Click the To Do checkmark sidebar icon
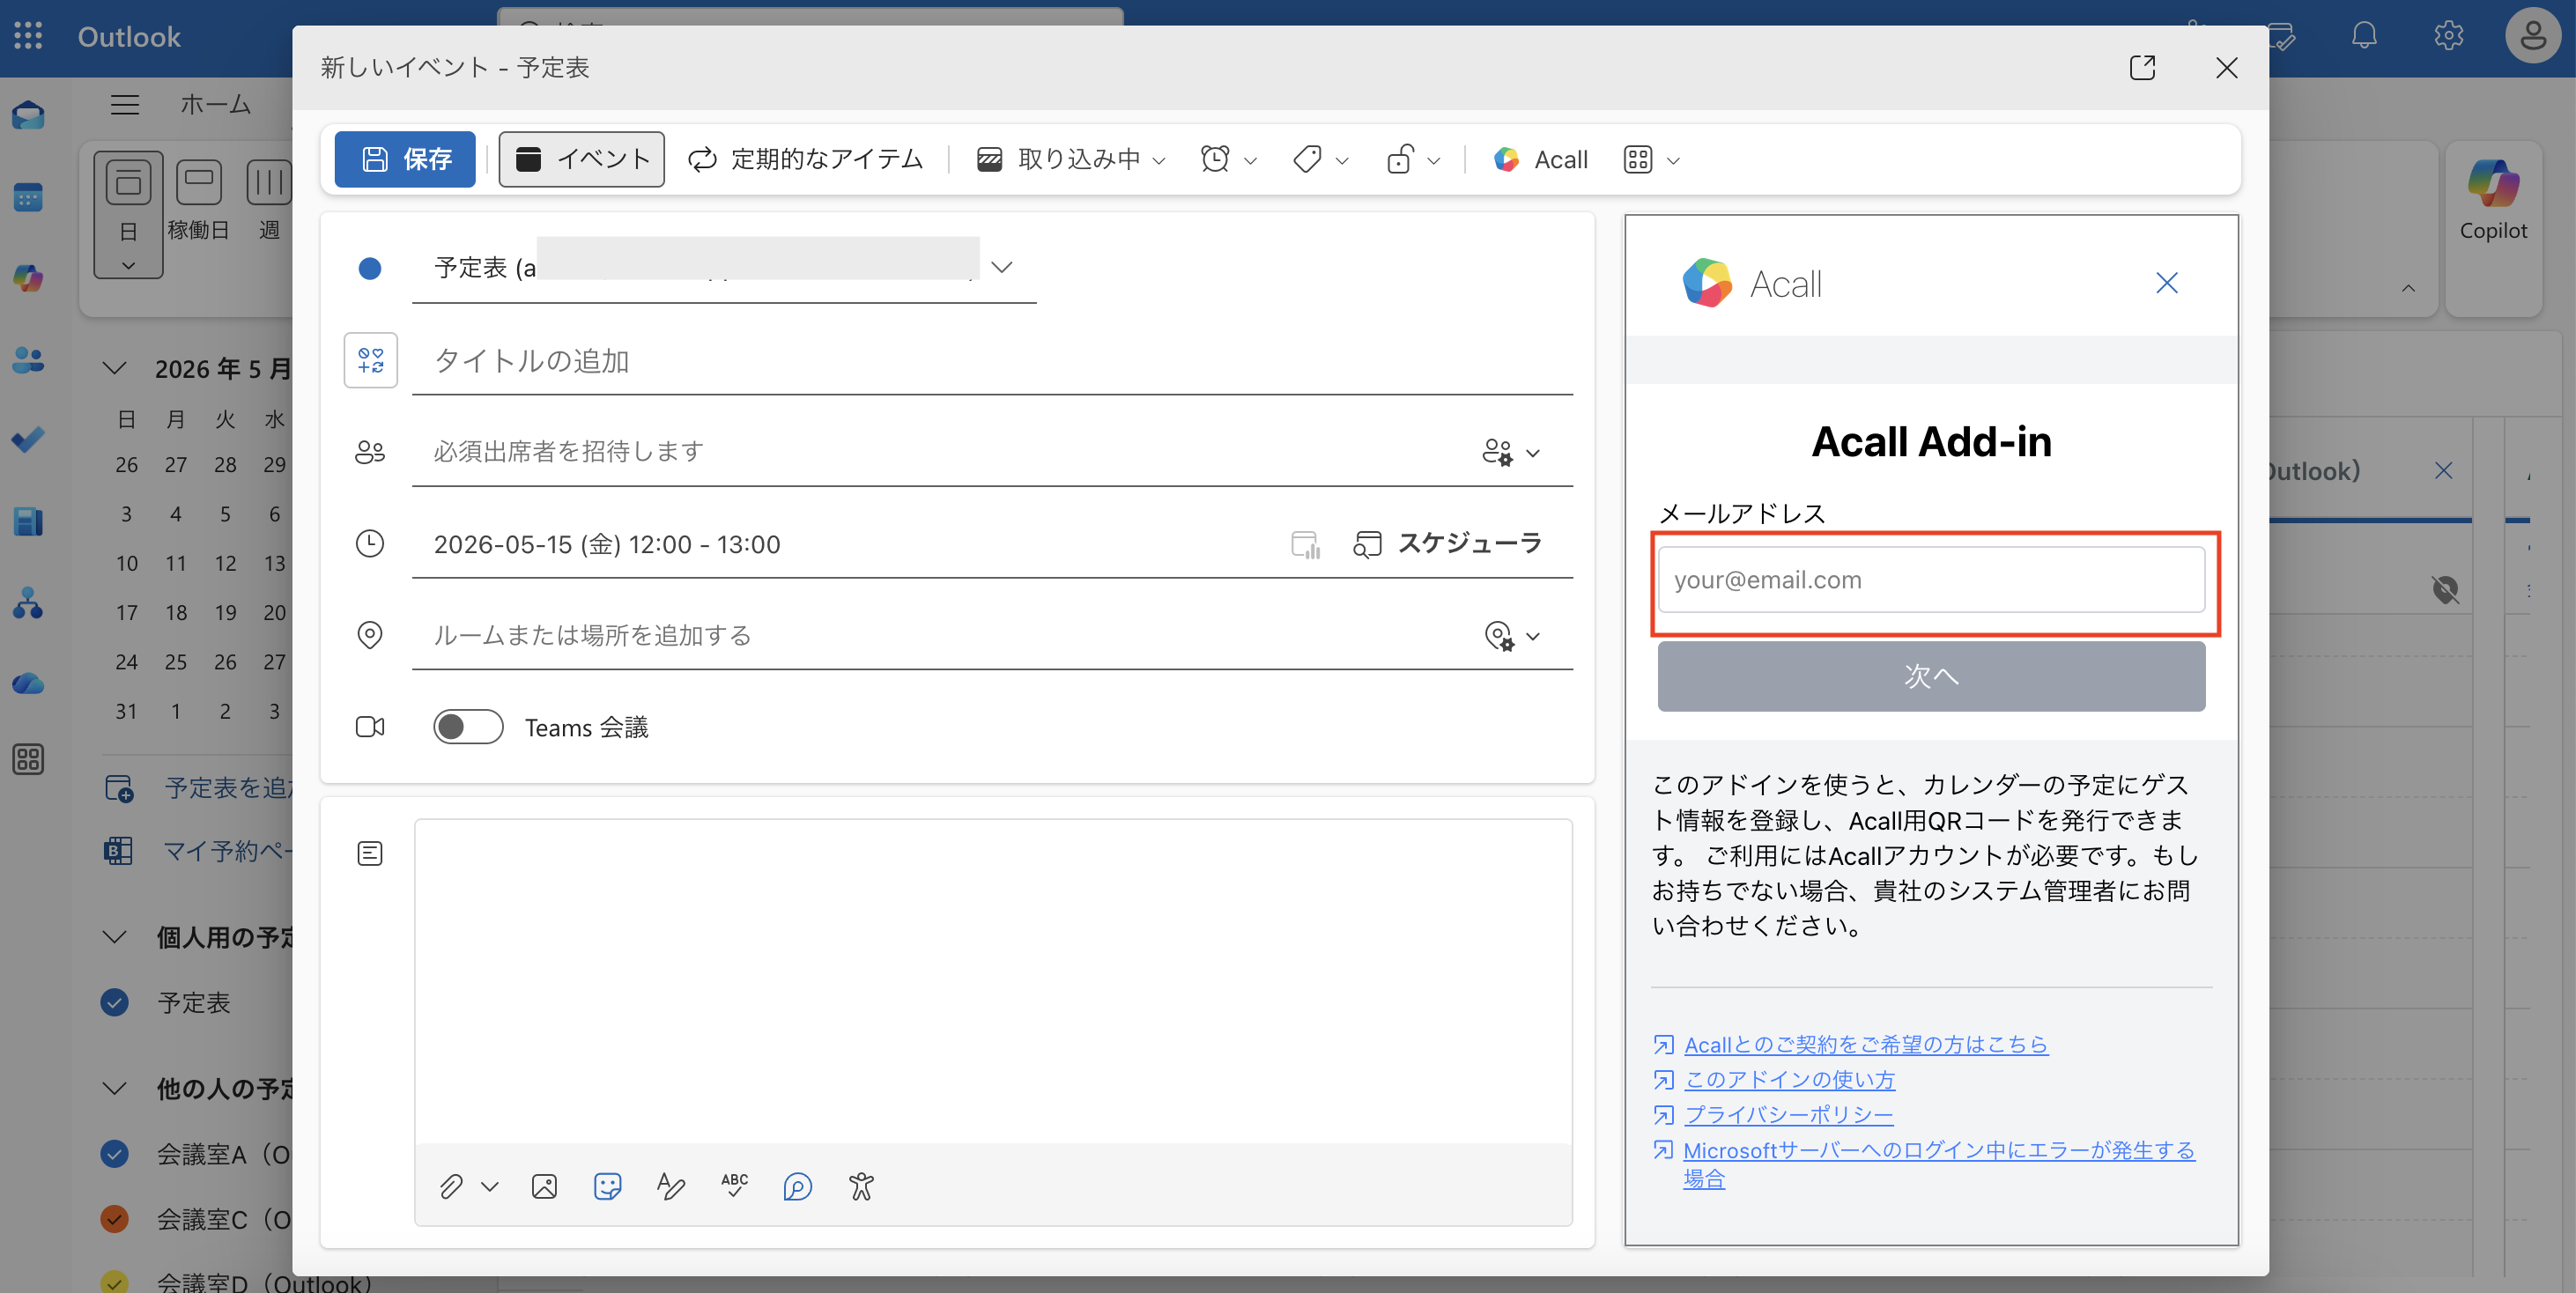The width and height of the screenshot is (2576, 1293). pos(28,440)
